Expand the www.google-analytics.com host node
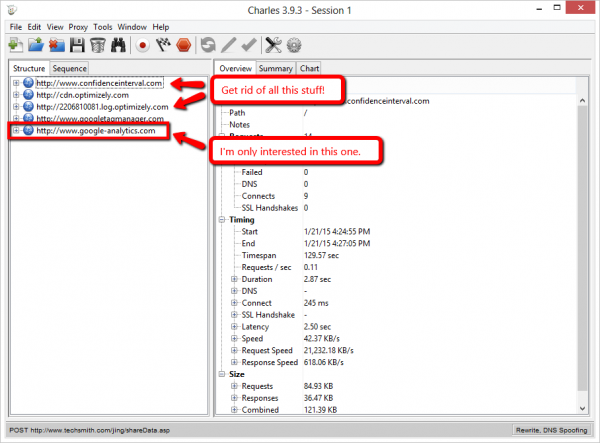The image size is (600, 443). coord(16,130)
